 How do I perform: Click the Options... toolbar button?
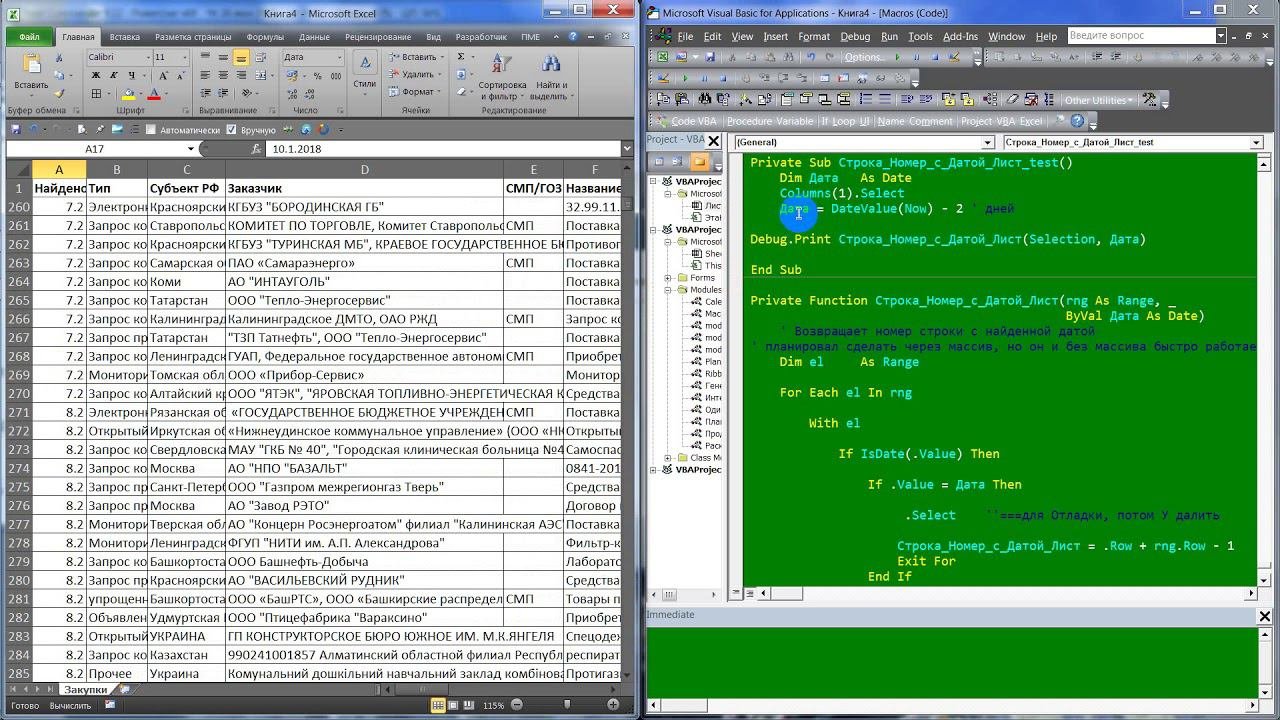[x=864, y=57]
